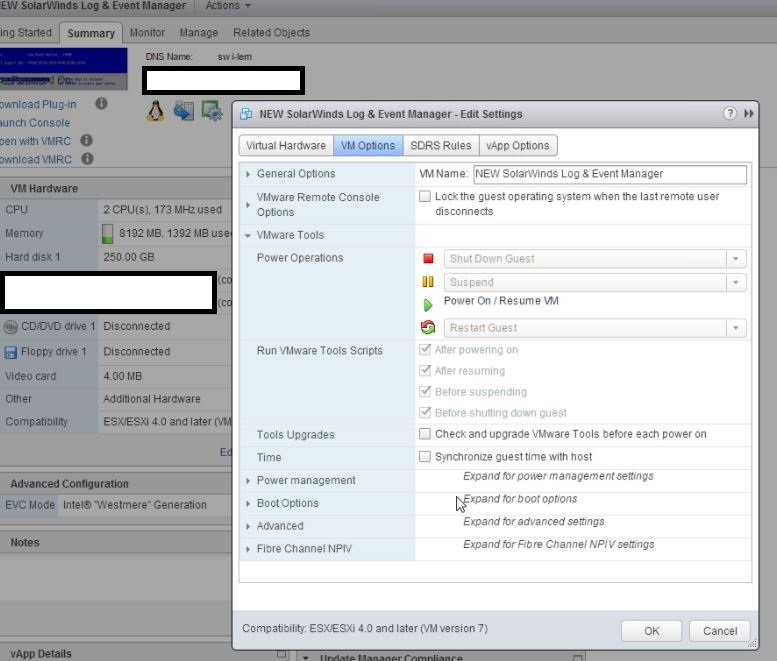Click the info icon next to Download VMRC
The height and width of the screenshot is (661, 777).
(x=87, y=159)
